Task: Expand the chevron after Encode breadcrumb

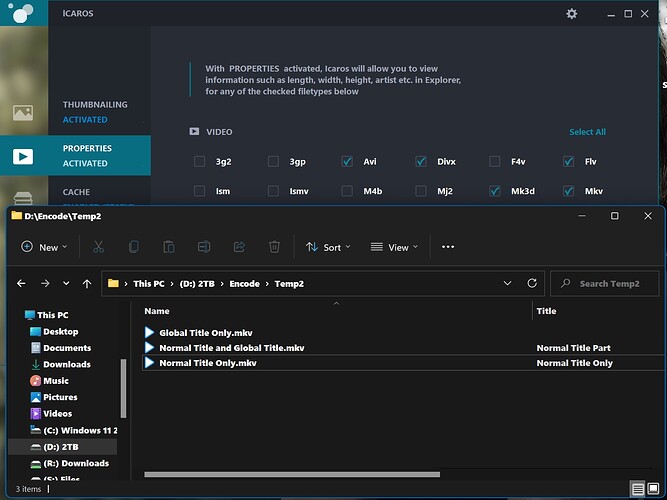Action: (x=267, y=284)
